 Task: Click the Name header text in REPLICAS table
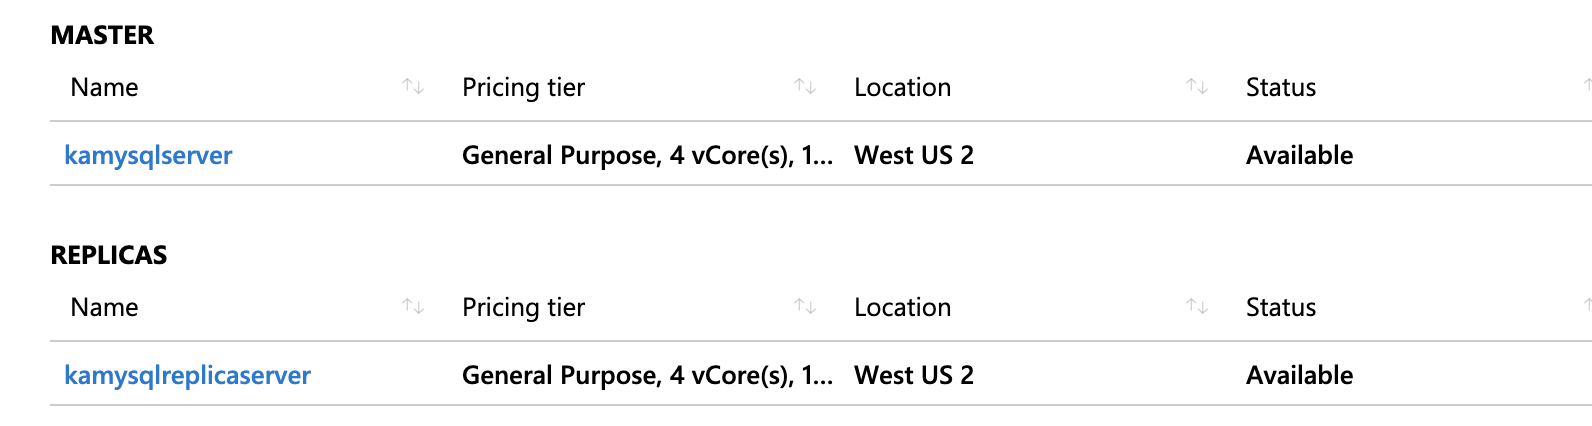[x=104, y=308]
